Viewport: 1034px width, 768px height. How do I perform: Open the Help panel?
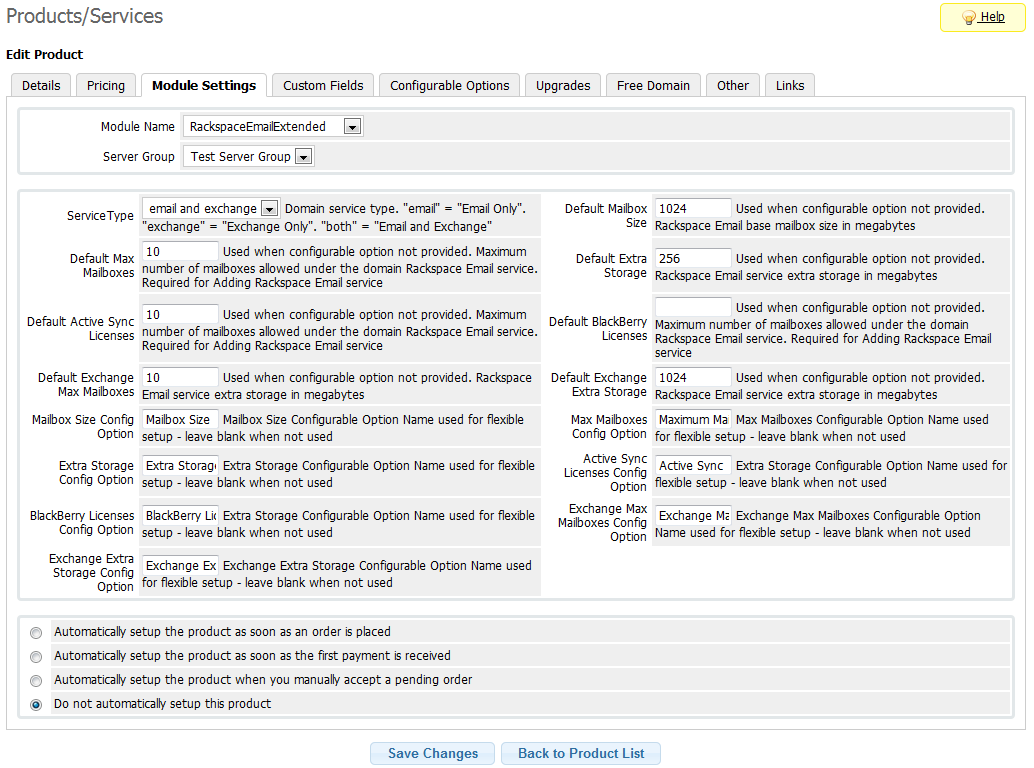pos(981,17)
